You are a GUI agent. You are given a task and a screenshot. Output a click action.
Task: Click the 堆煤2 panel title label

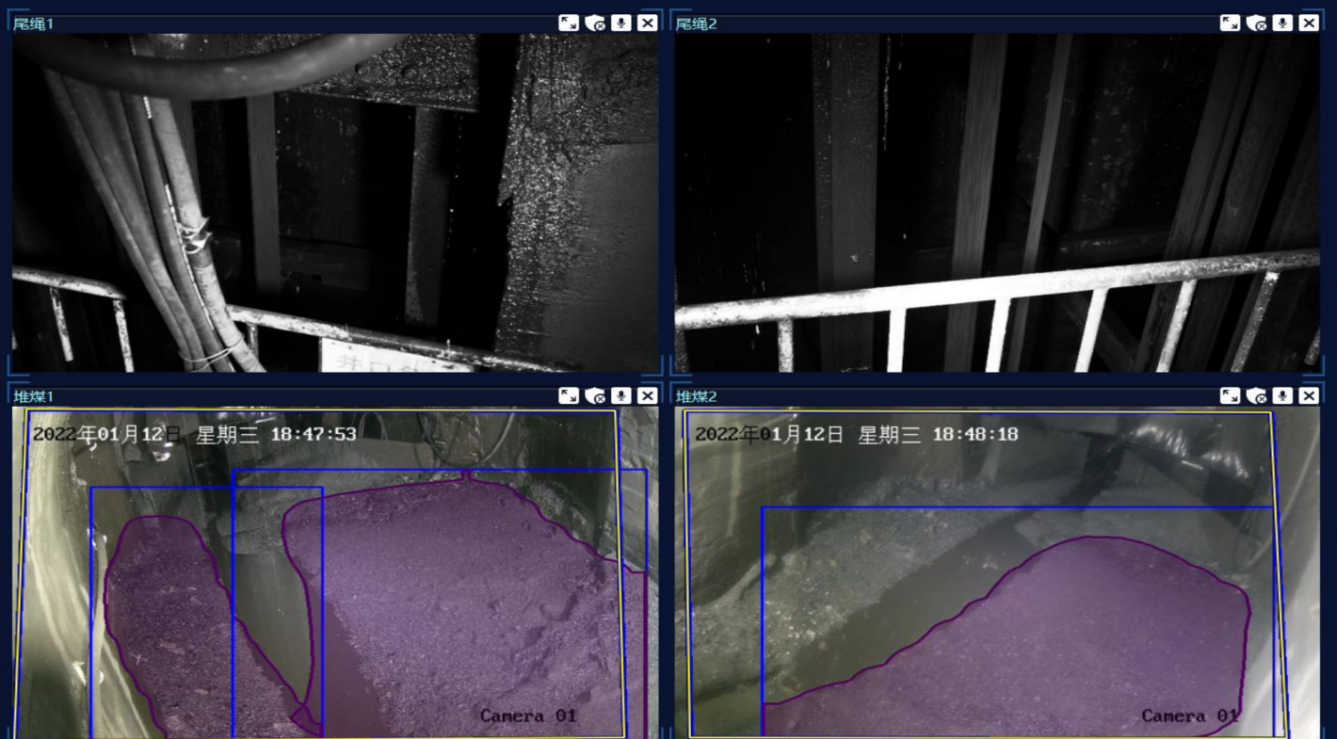(x=696, y=397)
